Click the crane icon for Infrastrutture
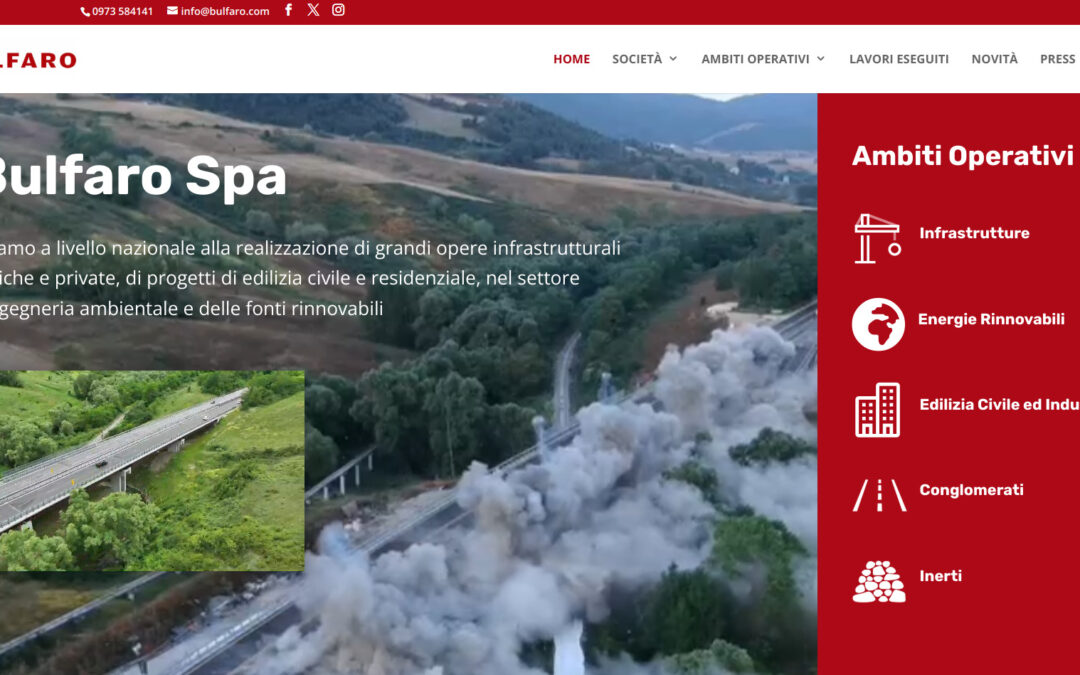 click(878, 238)
